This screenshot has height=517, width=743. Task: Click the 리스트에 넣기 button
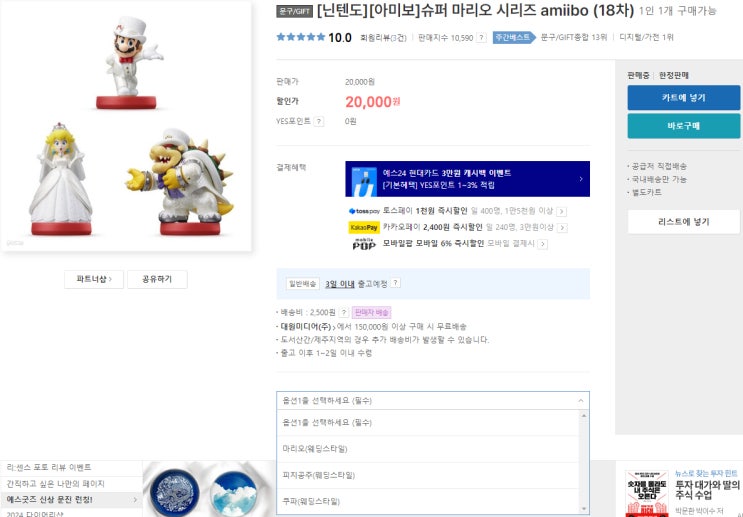(x=683, y=222)
